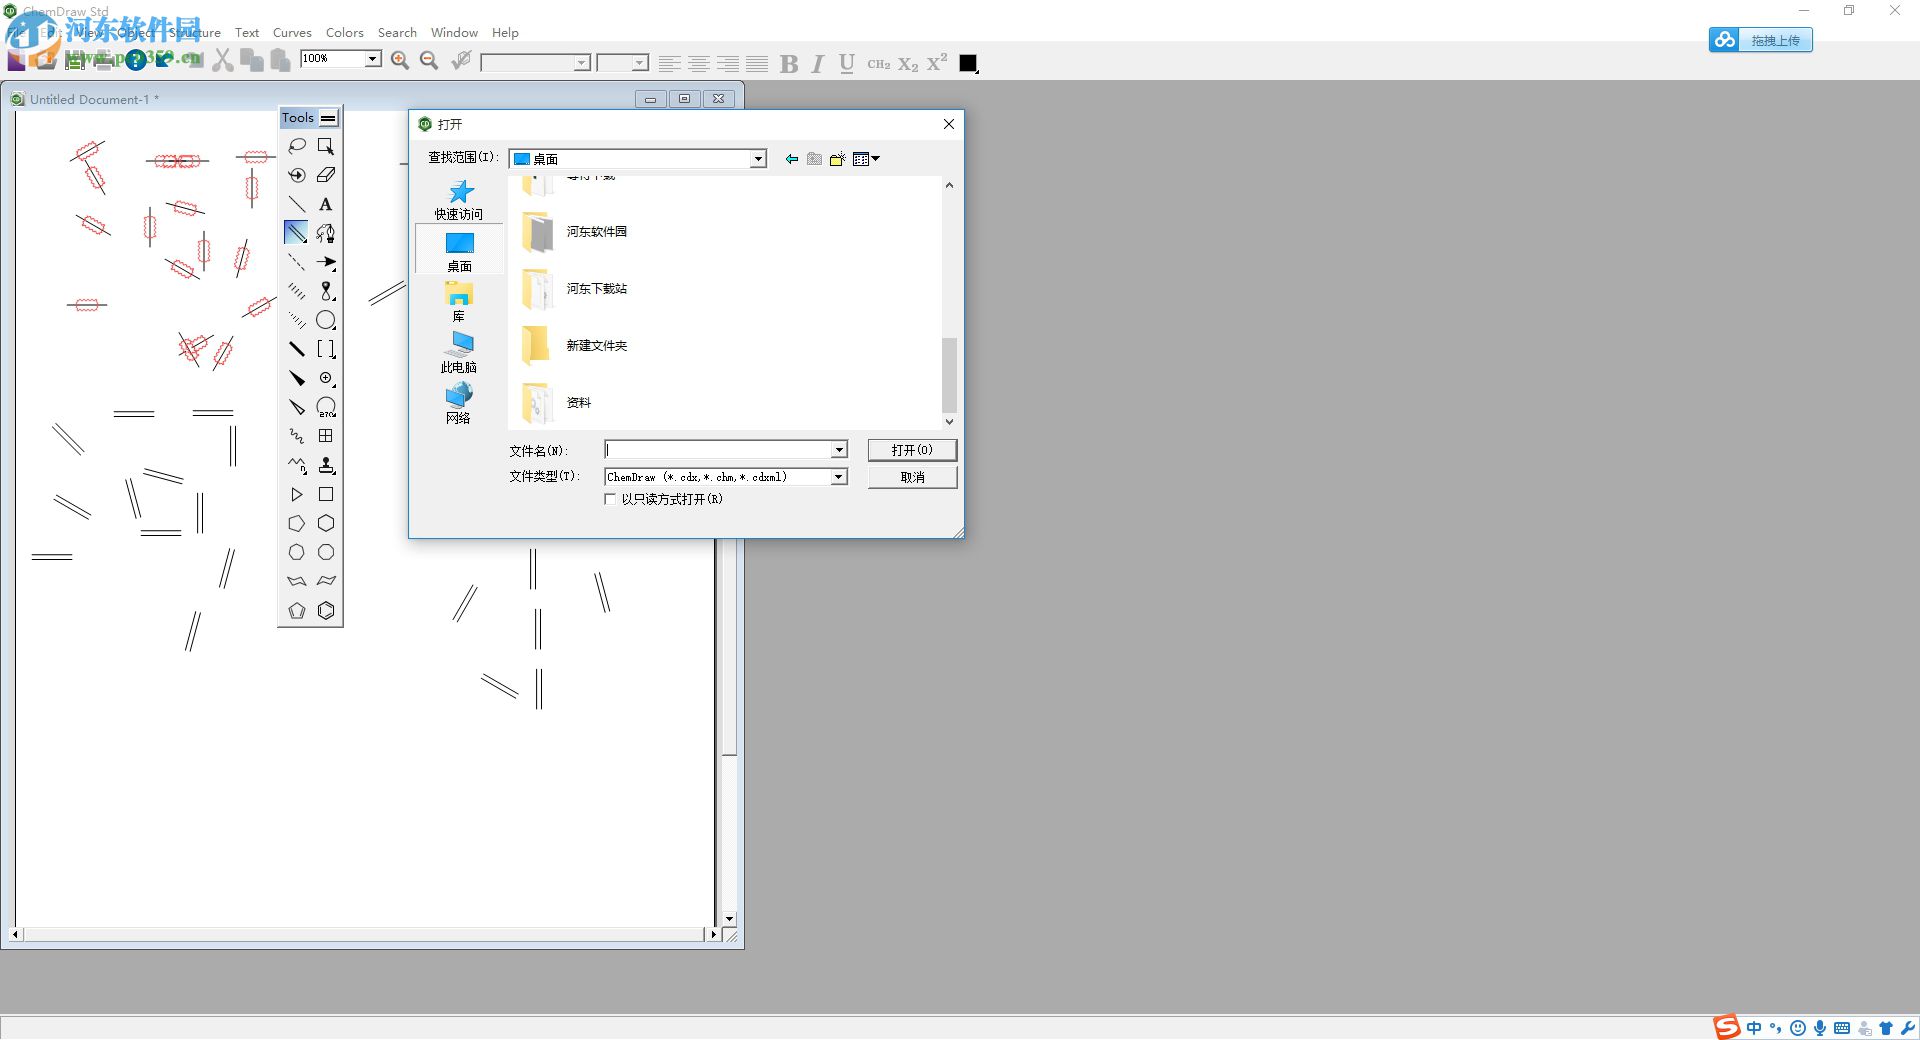Toggle Bold text formatting
The width and height of the screenshot is (1920, 1040).
[x=789, y=64]
